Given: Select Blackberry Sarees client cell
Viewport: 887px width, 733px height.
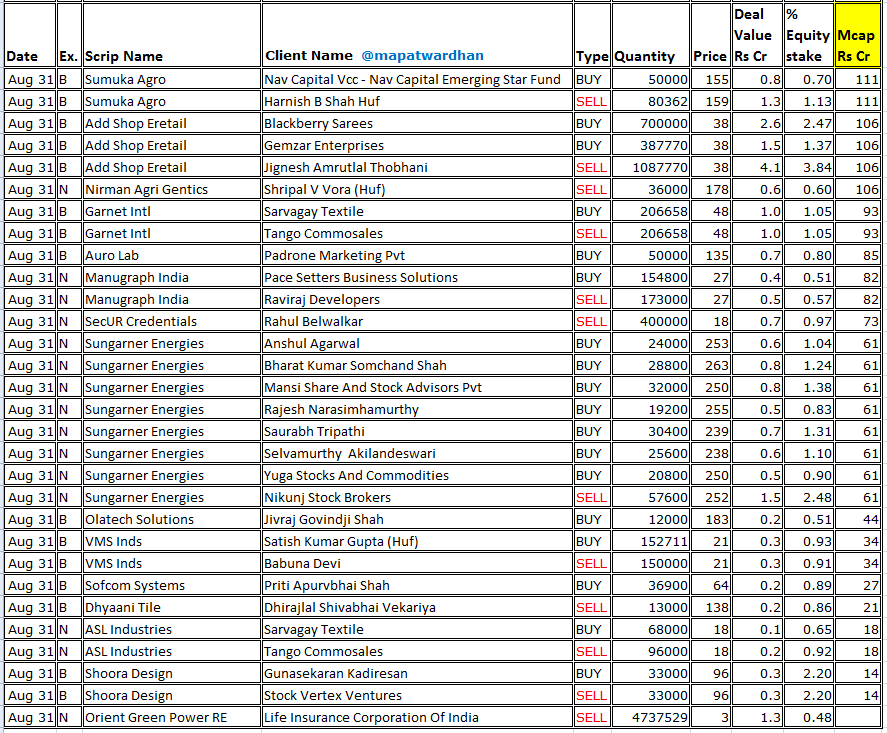Looking at the screenshot, I should 417,123.
